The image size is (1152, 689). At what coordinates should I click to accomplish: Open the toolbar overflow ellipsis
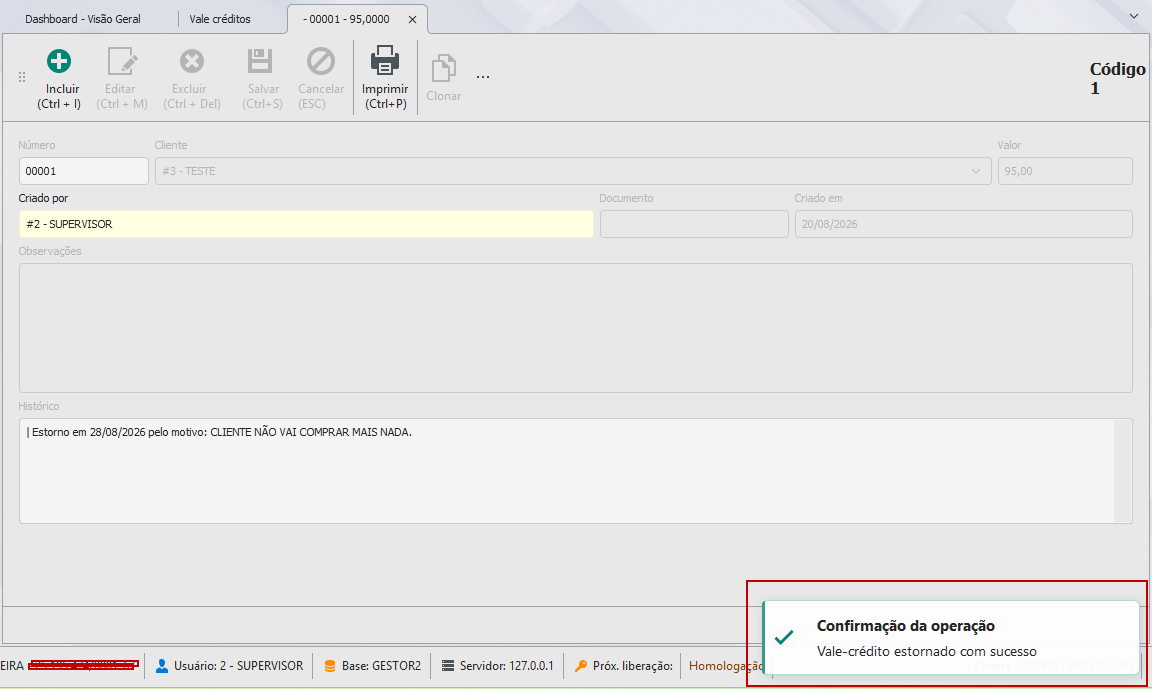(483, 76)
